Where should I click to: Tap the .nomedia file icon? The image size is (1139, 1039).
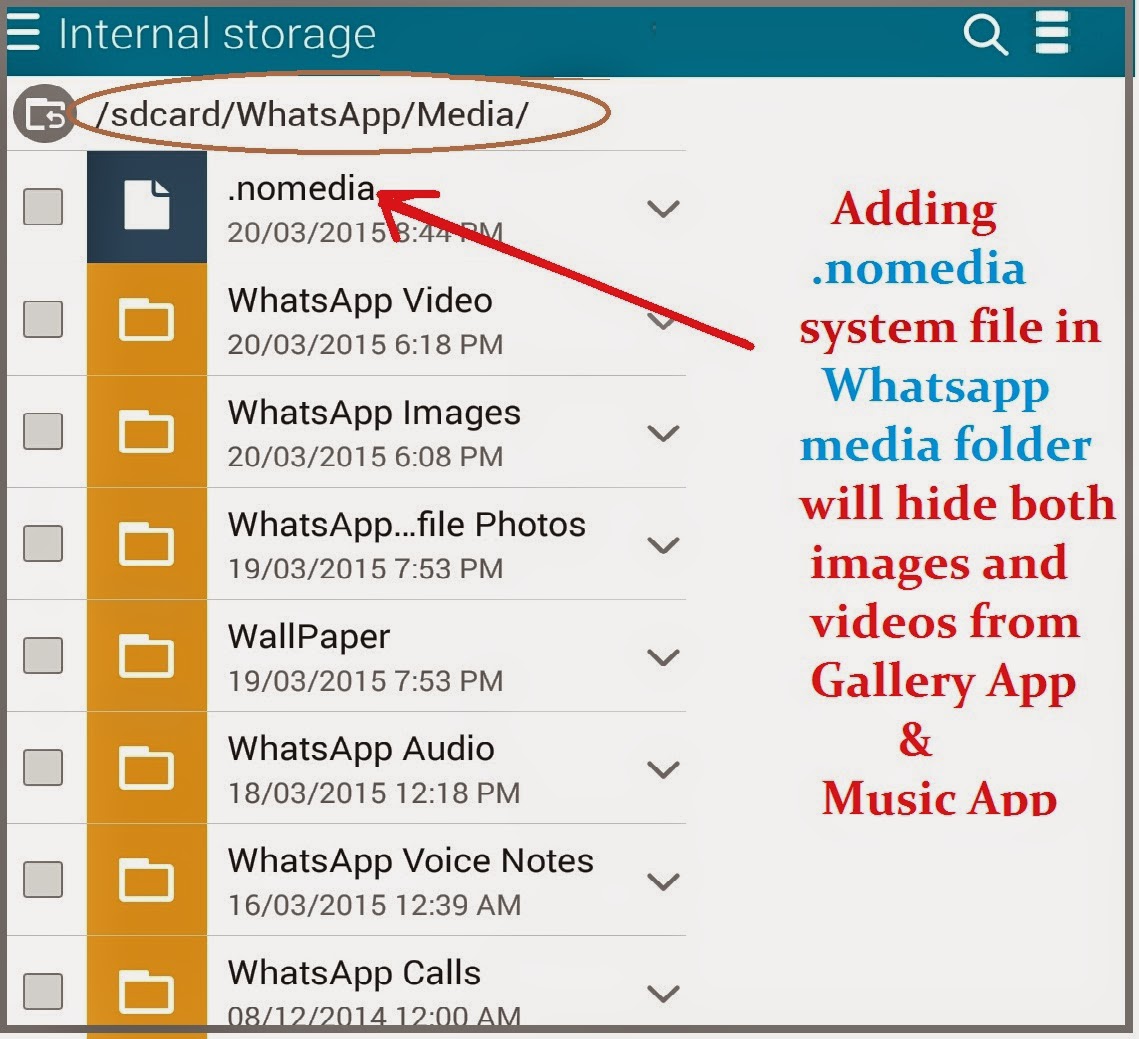pyautogui.click(x=147, y=206)
